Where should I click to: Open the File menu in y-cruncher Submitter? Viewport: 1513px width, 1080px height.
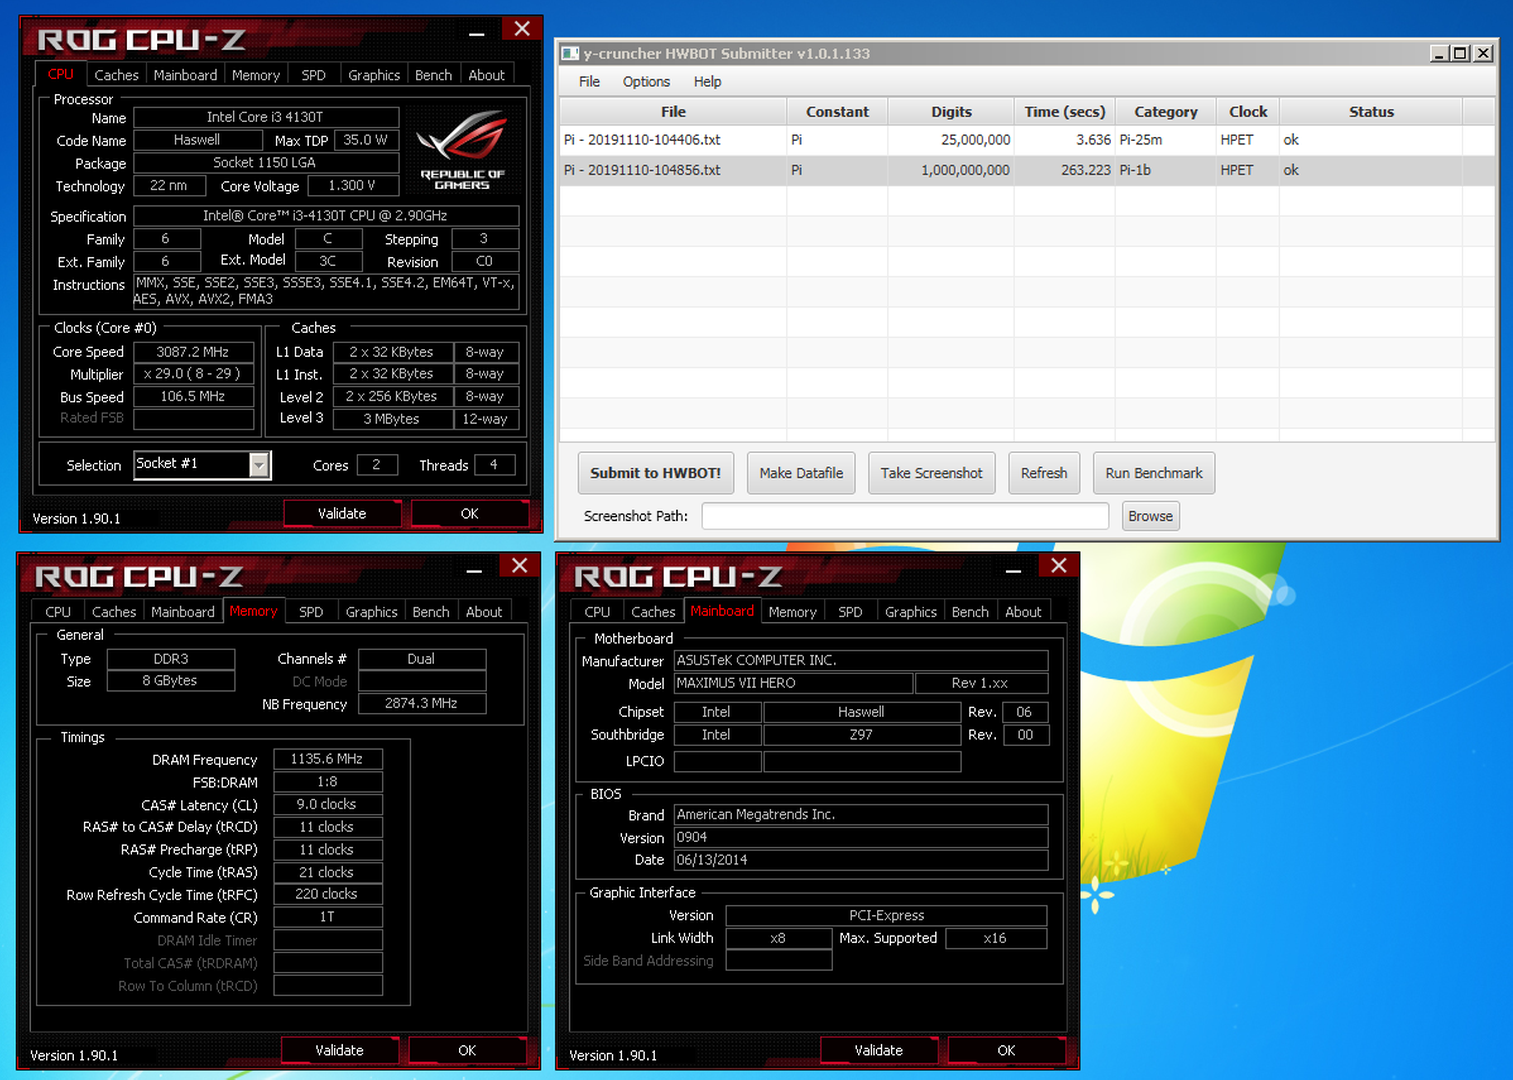point(589,82)
